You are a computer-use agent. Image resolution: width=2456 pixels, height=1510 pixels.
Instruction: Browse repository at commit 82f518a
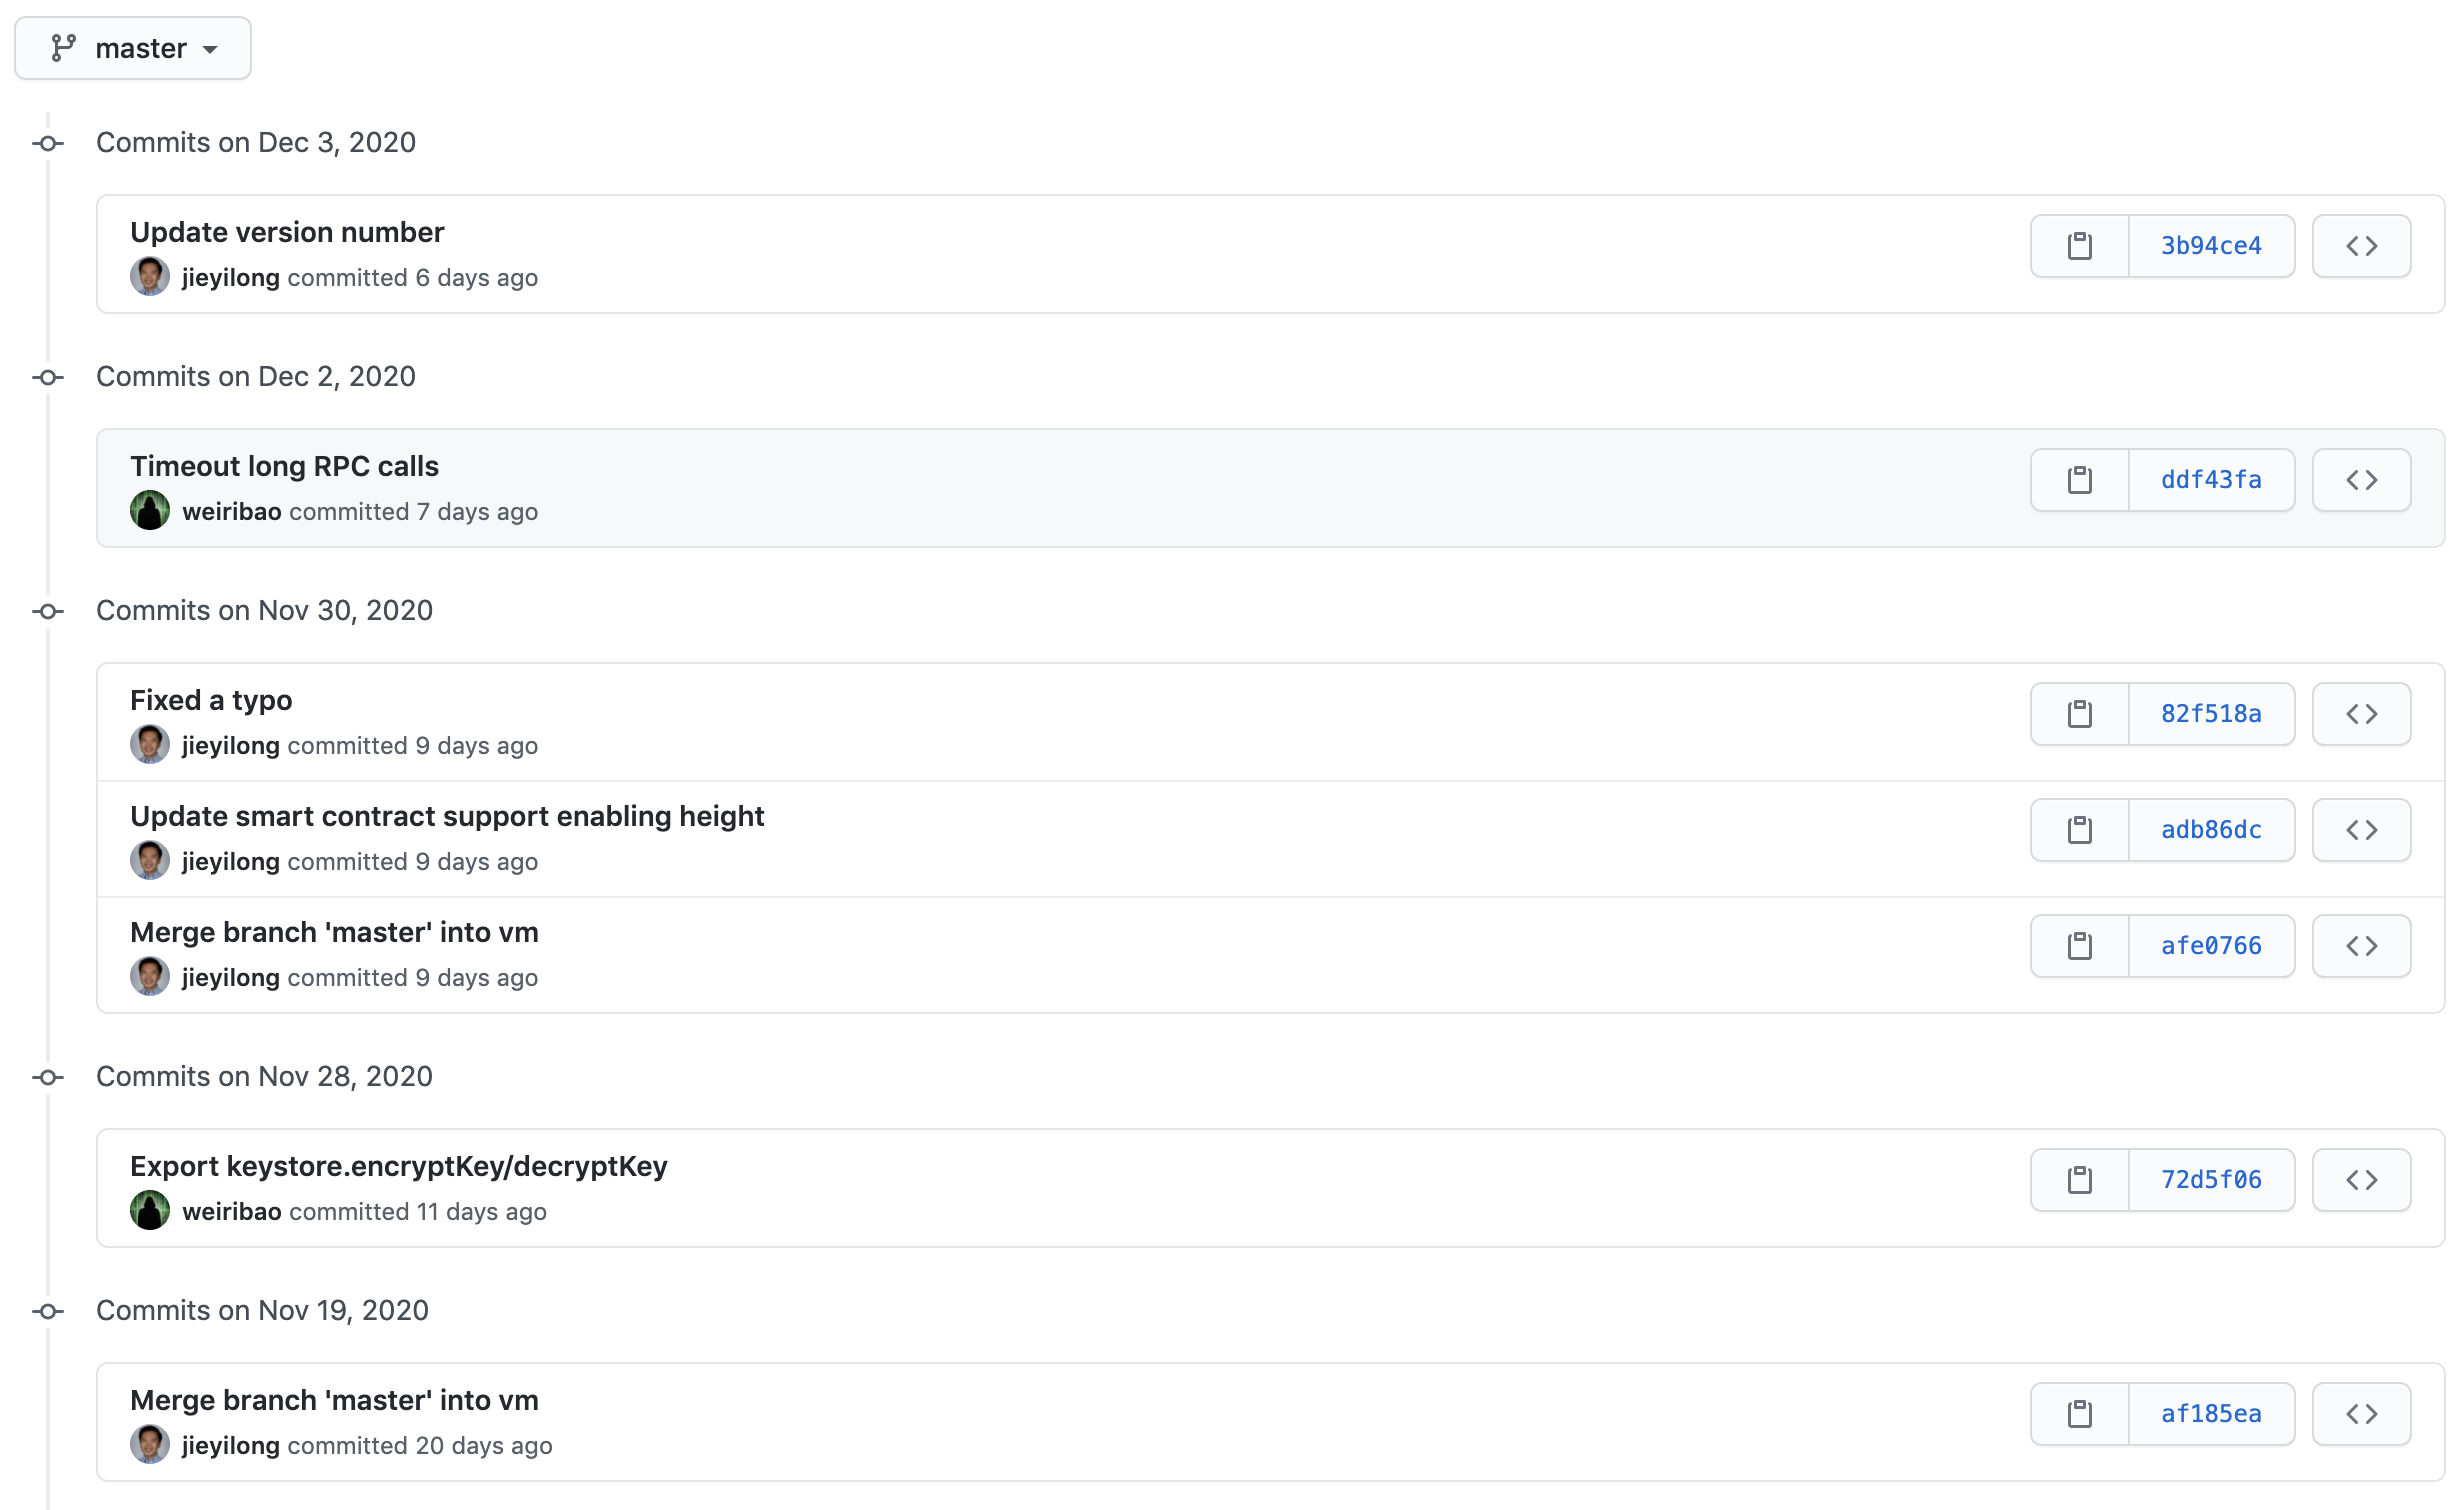[x=2361, y=714]
